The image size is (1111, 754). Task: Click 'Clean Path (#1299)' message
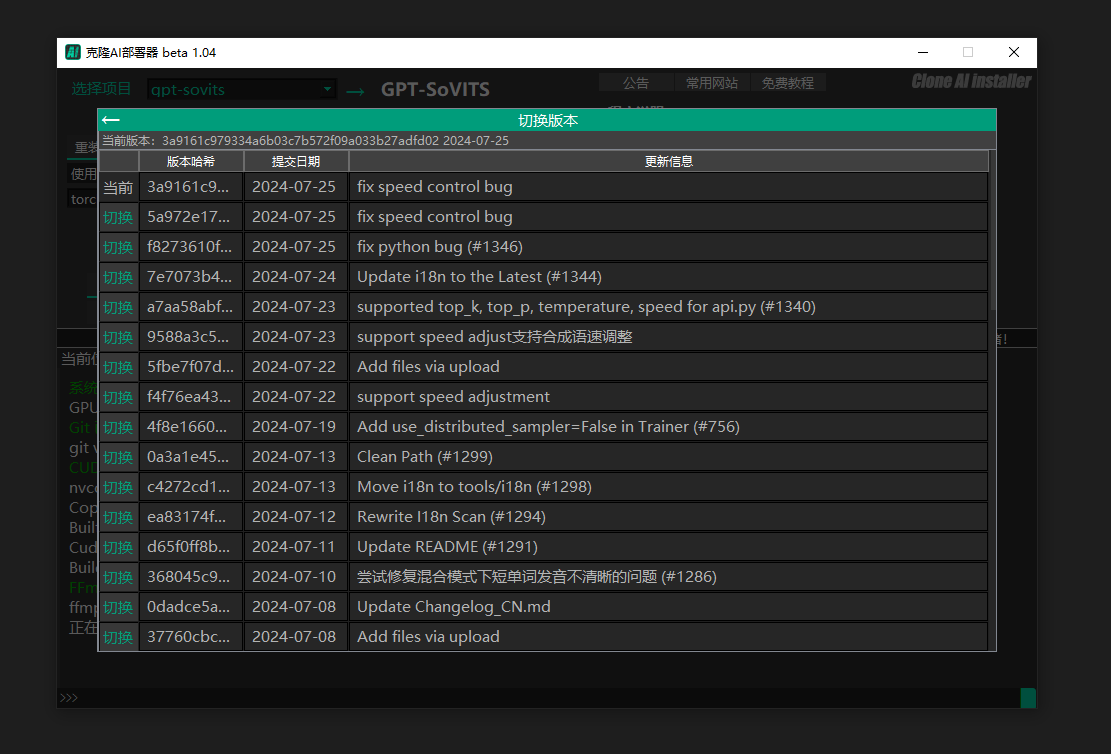[424, 457]
